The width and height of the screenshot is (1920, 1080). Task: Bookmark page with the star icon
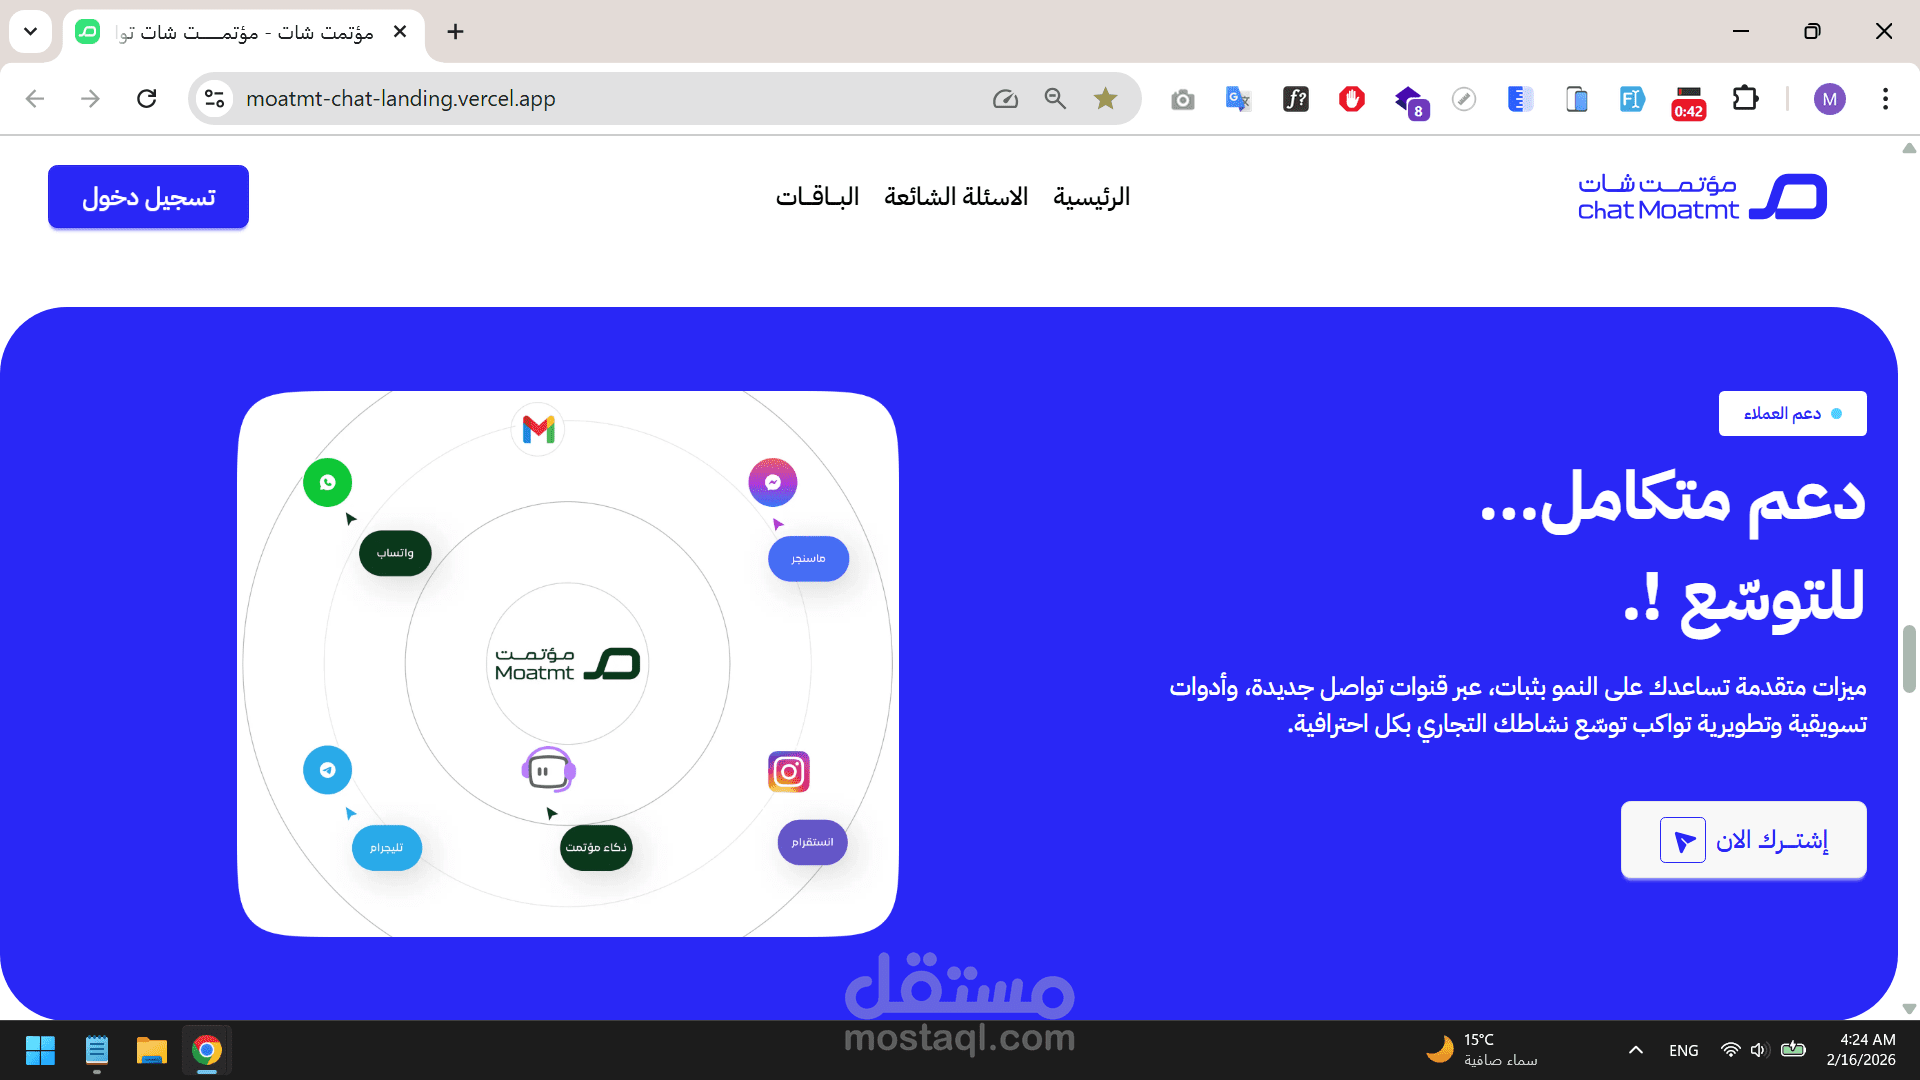1105,98
